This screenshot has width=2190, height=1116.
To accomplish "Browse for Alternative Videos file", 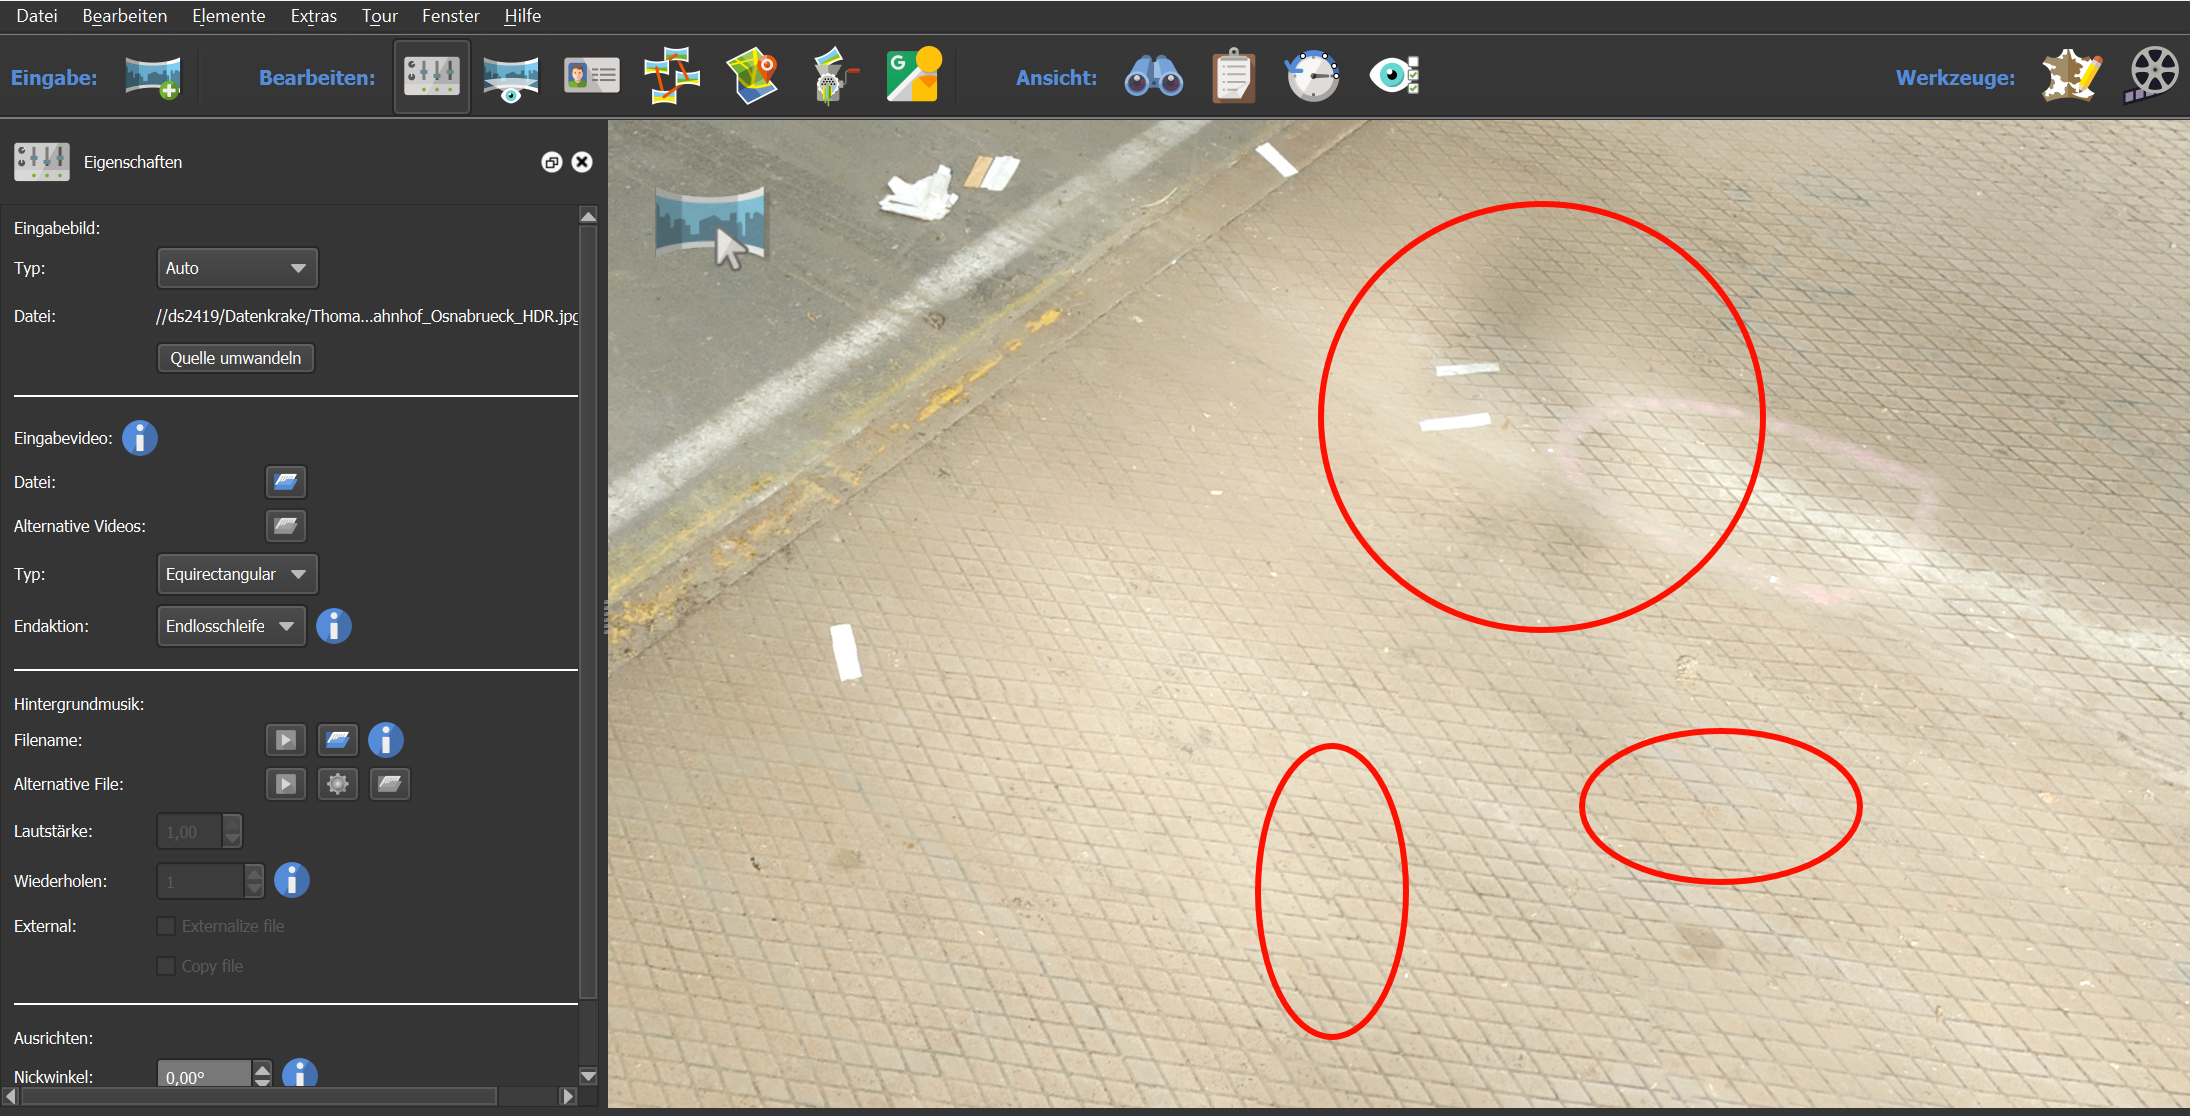I will (286, 526).
